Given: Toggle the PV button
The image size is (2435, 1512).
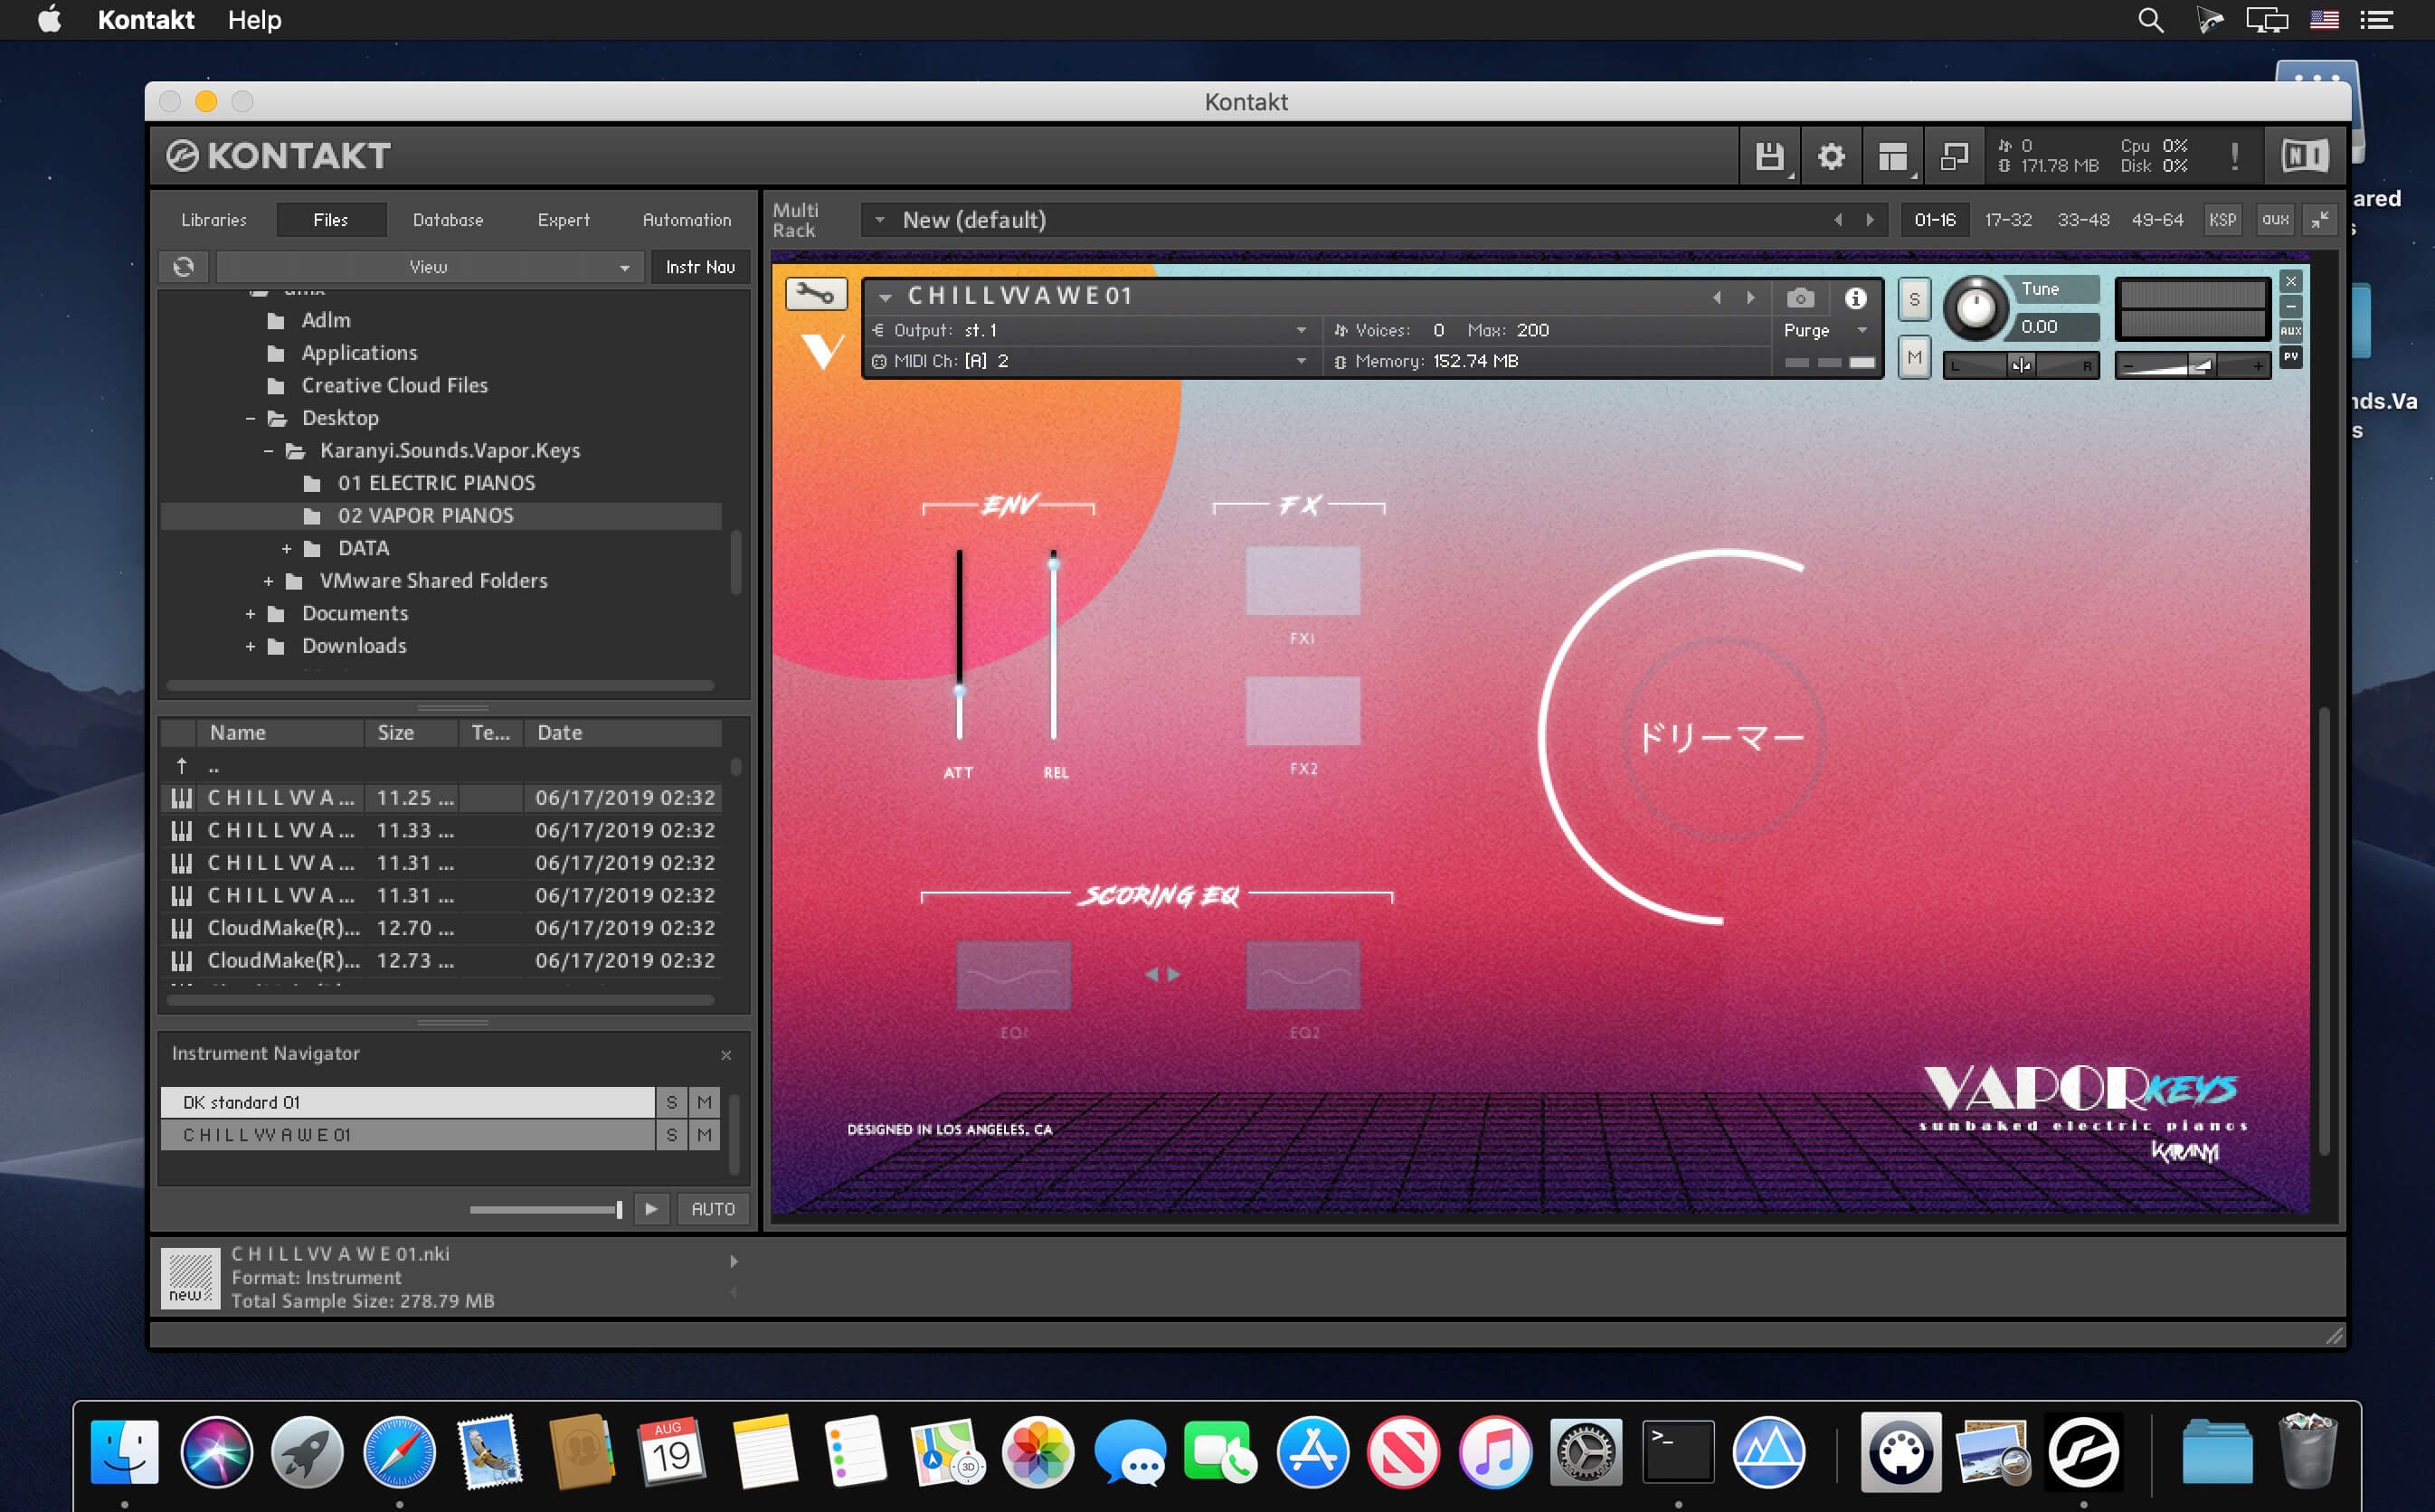Looking at the screenshot, I should pyautogui.click(x=2291, y=357).
